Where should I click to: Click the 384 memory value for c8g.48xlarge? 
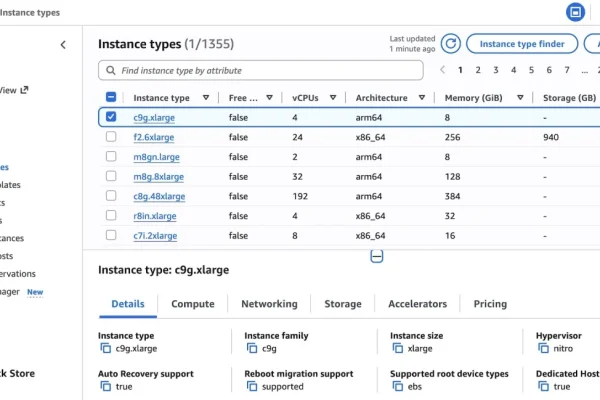click(452, 196)
